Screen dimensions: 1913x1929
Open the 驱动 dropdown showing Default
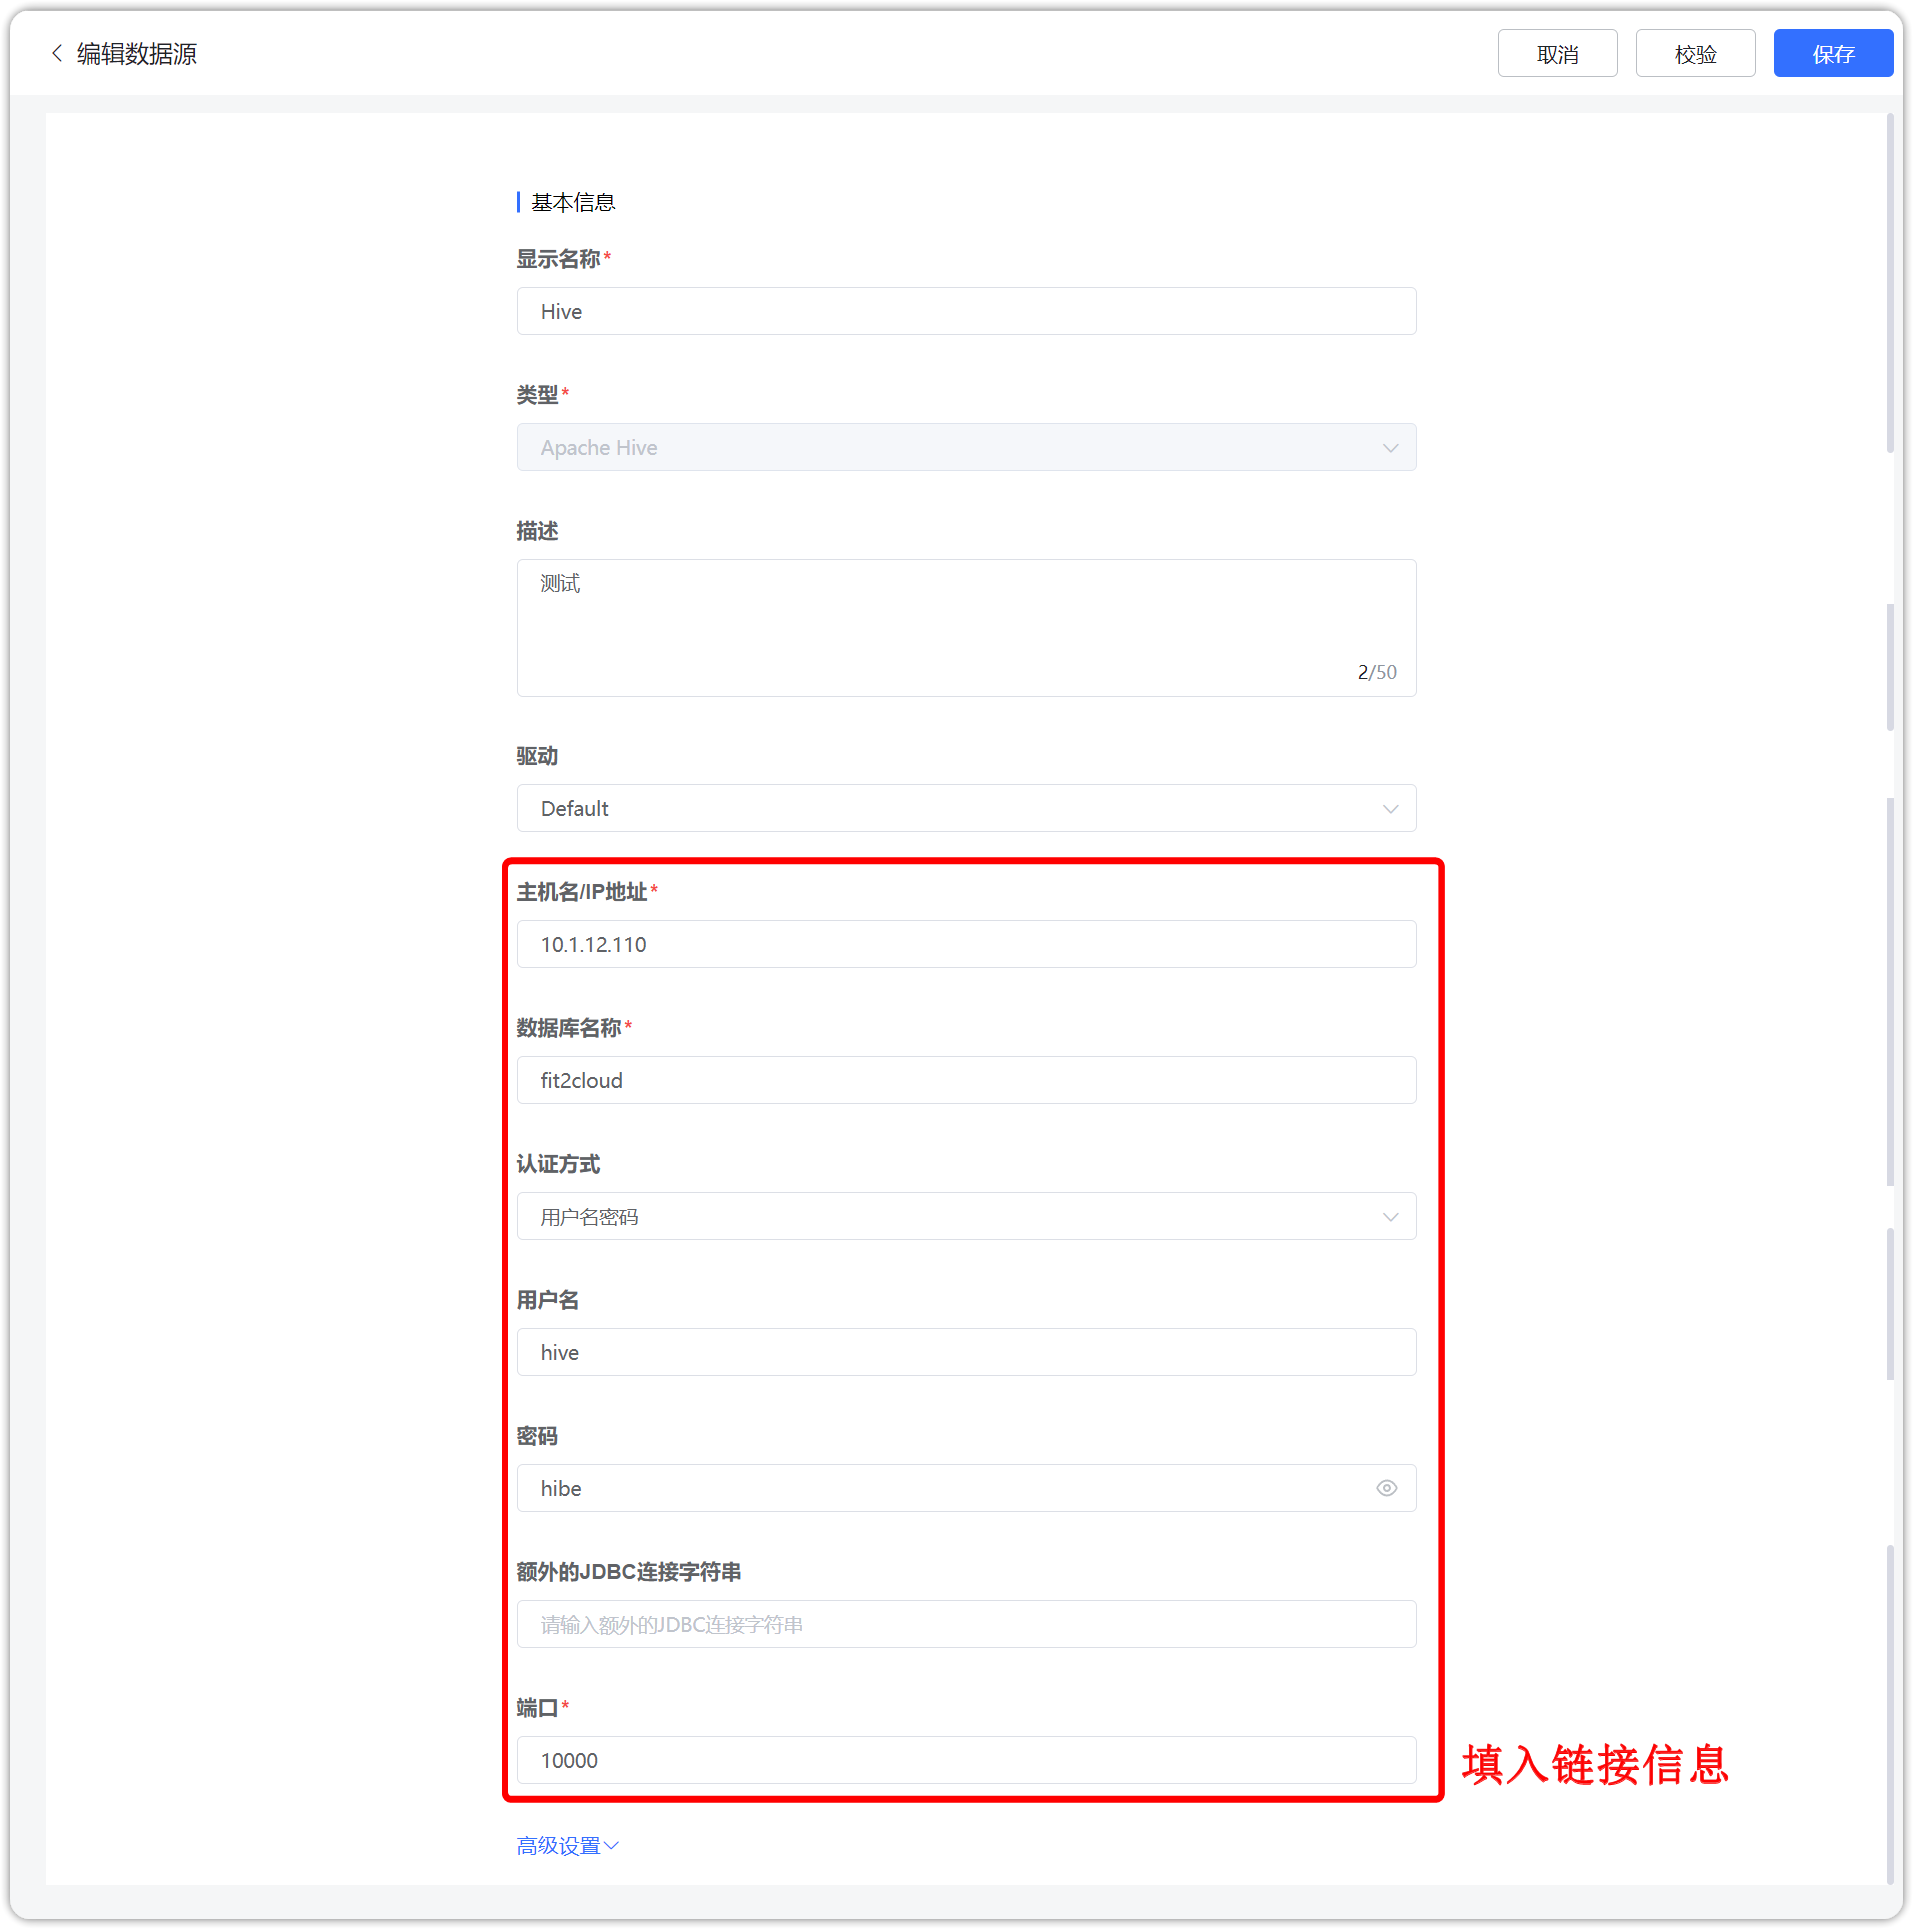click(966, 808)
